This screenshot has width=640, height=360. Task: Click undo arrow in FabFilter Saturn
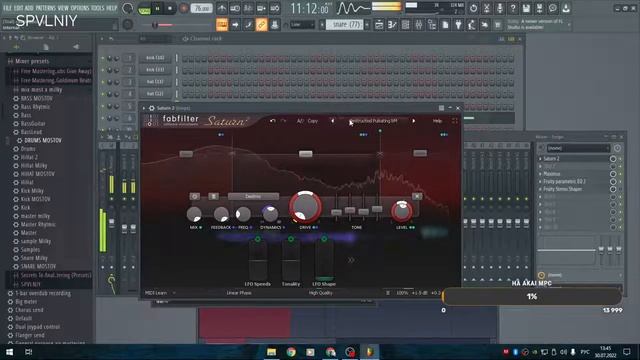pos(273,121)
